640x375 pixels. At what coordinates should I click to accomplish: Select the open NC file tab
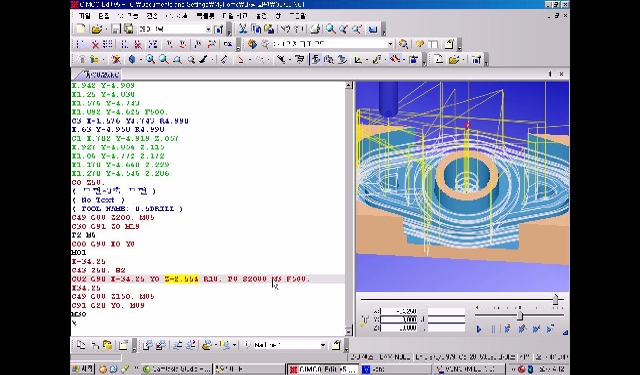coord(101,74)
